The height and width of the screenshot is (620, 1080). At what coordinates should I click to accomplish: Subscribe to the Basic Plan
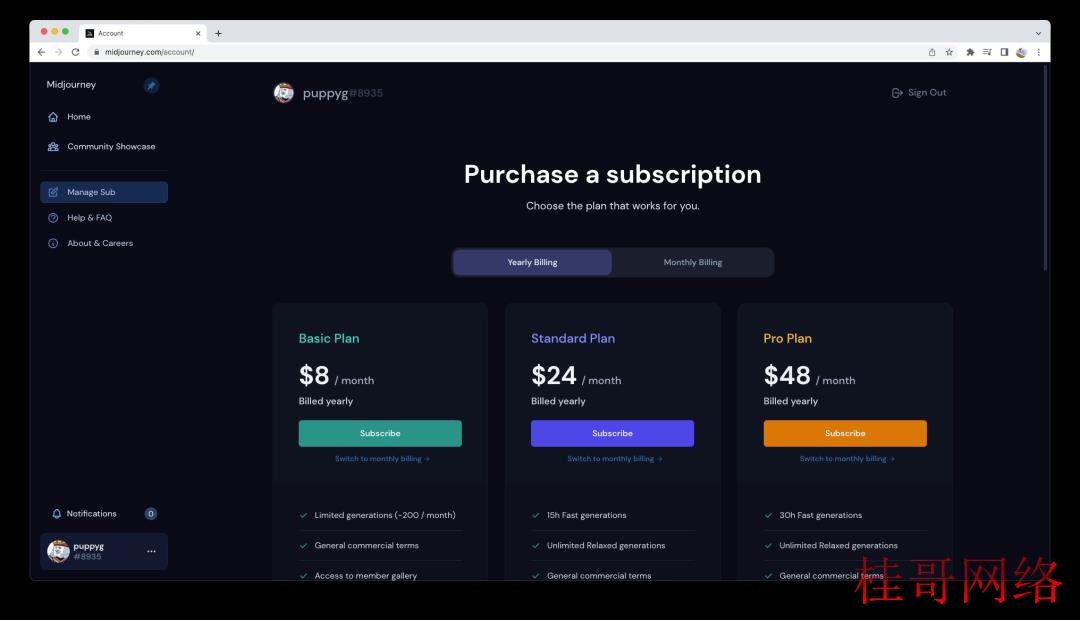[x=380, y=433]
